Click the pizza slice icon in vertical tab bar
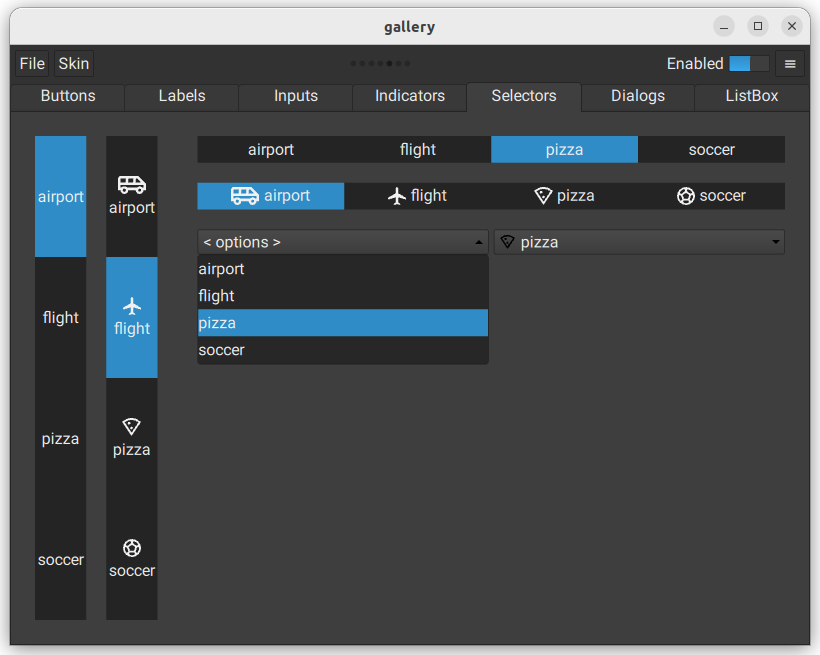The height and width of the screenshot is (655, 820). pyautogui.click(x=131, y=427)
